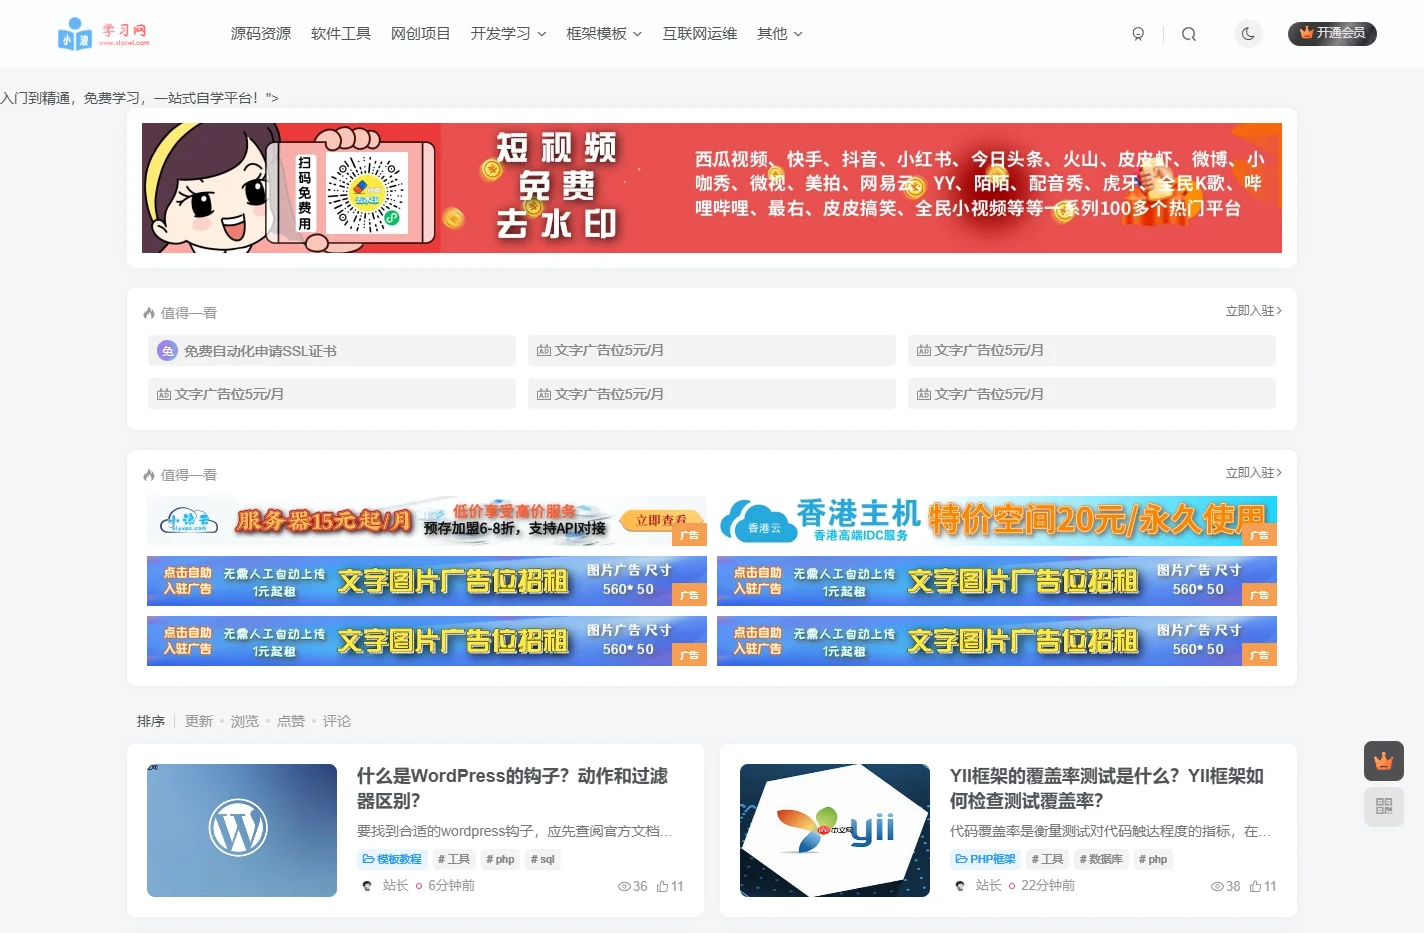Expand 开发学习 dropdown menu
The width and height of the screenshot is (1424, 933).
click(508, 34)
